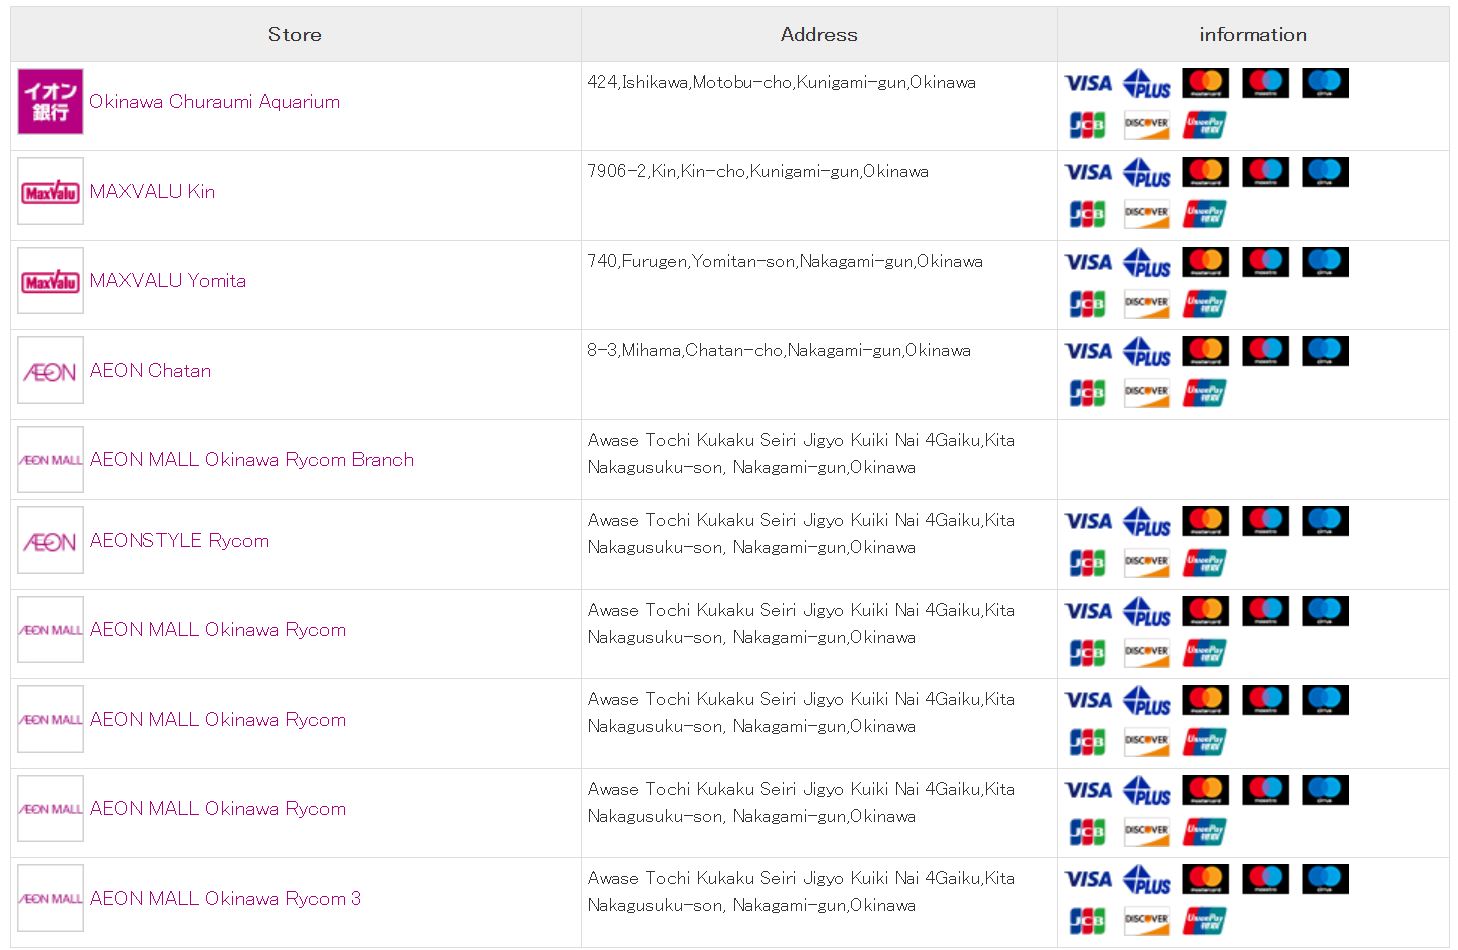
Task: Click the VISA icon in the AEONSTYLE Rycom row
Action: [x=1088, y=521]
